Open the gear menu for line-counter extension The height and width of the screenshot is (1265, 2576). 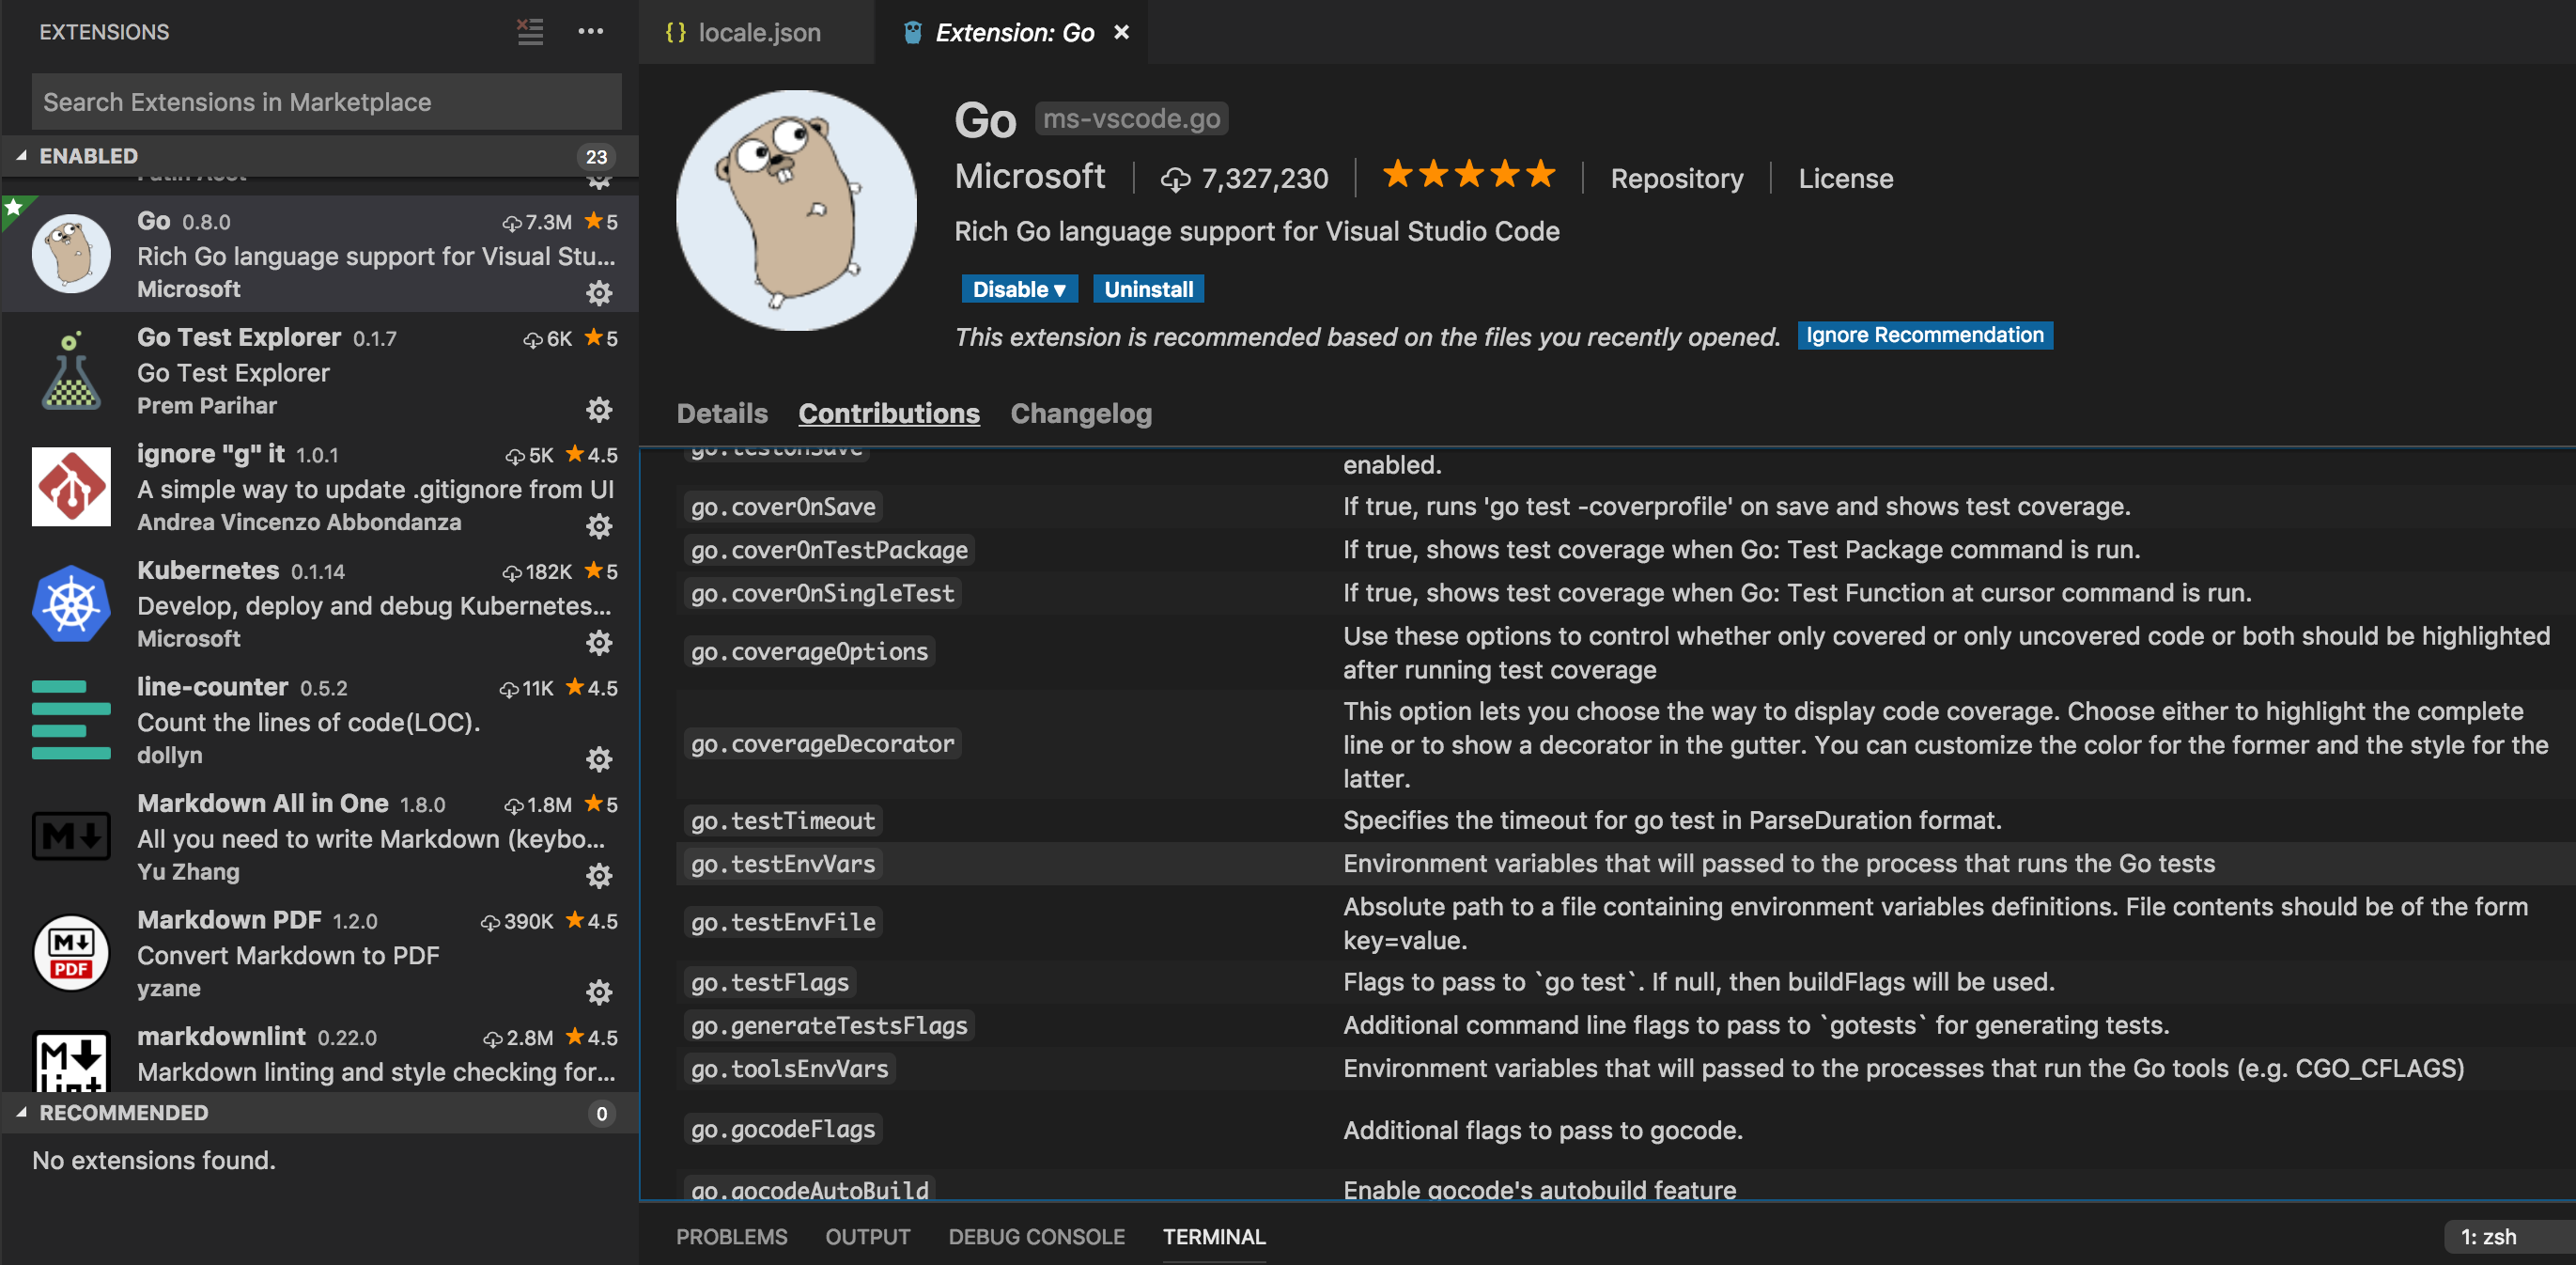(x=599, y=759)
